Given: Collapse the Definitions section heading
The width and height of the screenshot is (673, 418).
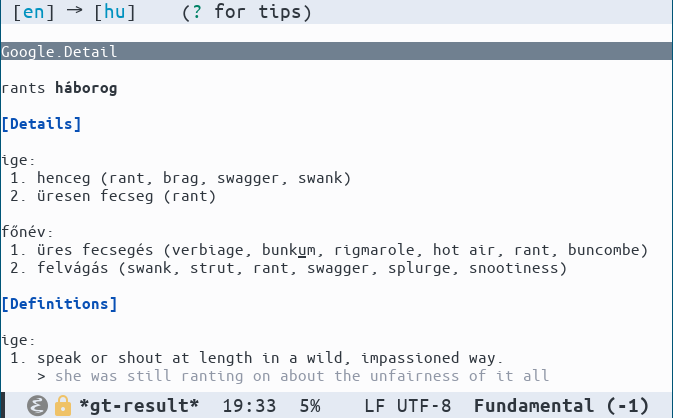Looking at the screenshot, I should tap(59, 304).
